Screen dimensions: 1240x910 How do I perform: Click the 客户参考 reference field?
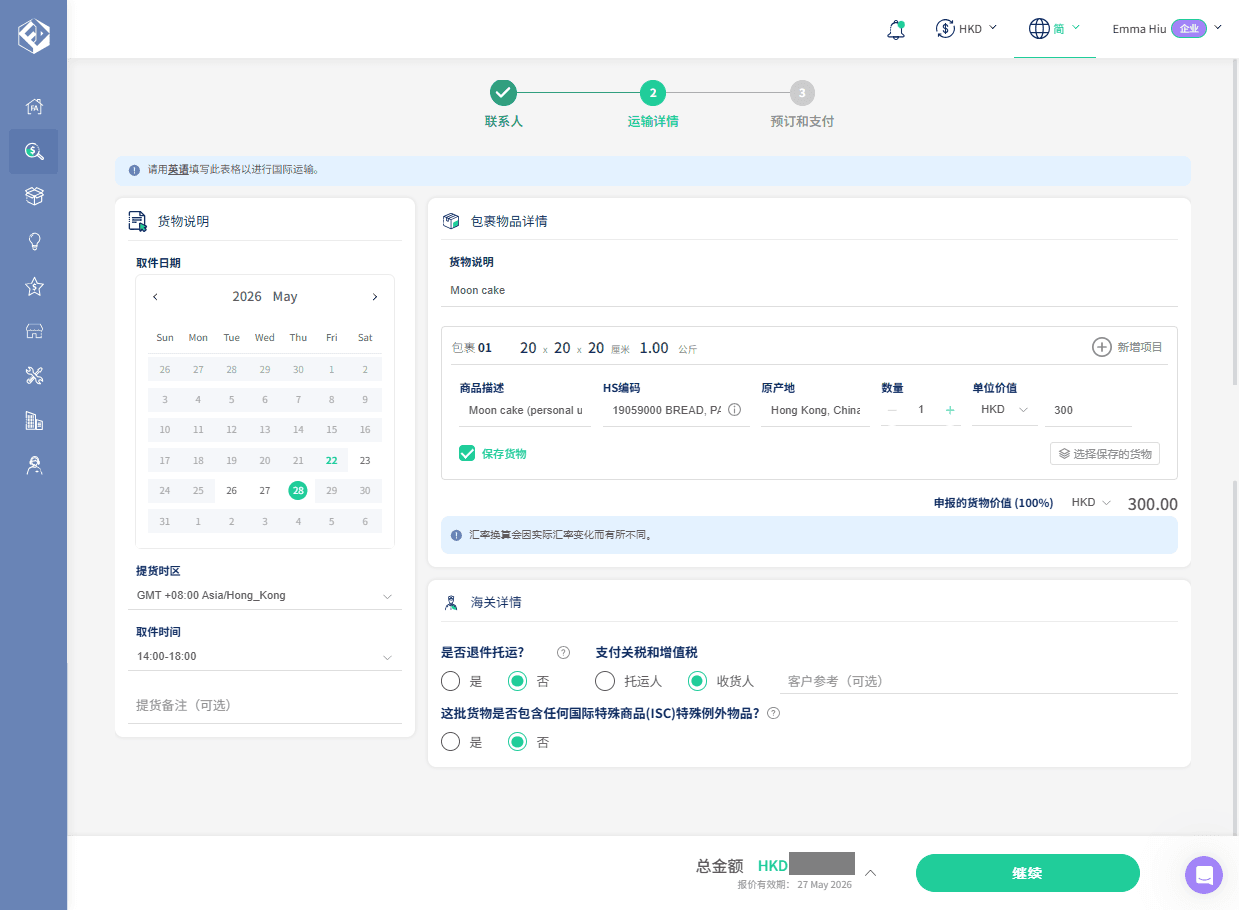(x=978, y=681)
